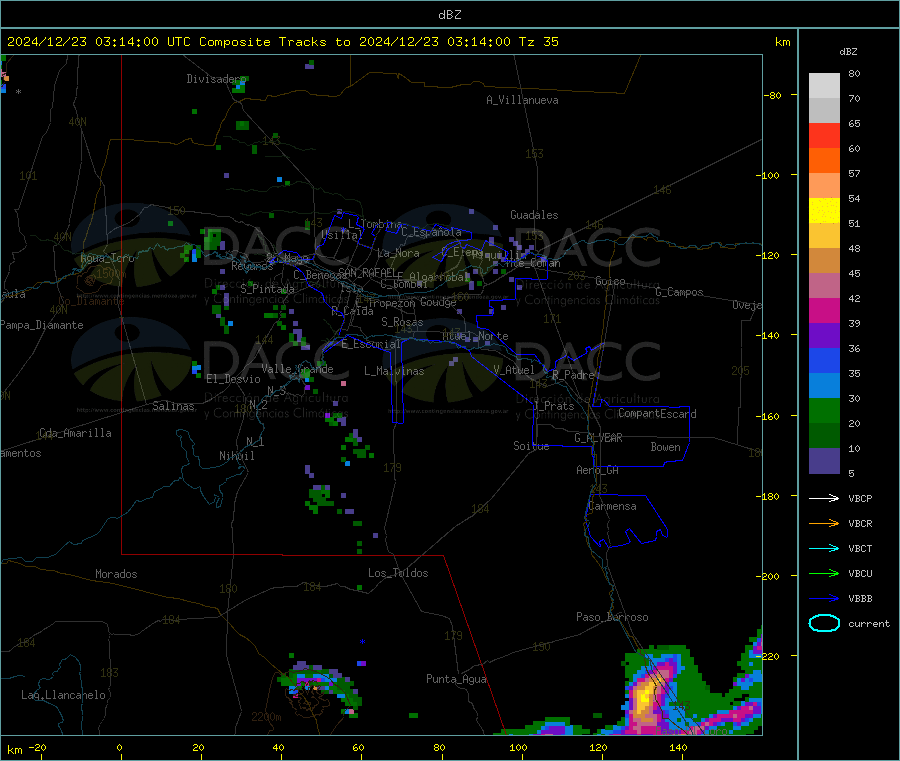
Task: Click the Salinas place label
Action: coord(173,406)
